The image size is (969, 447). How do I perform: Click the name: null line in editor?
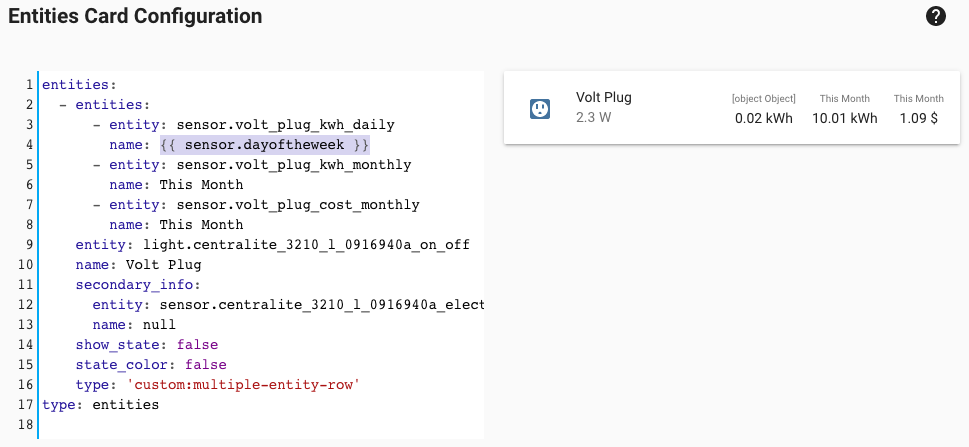point(133,325)
